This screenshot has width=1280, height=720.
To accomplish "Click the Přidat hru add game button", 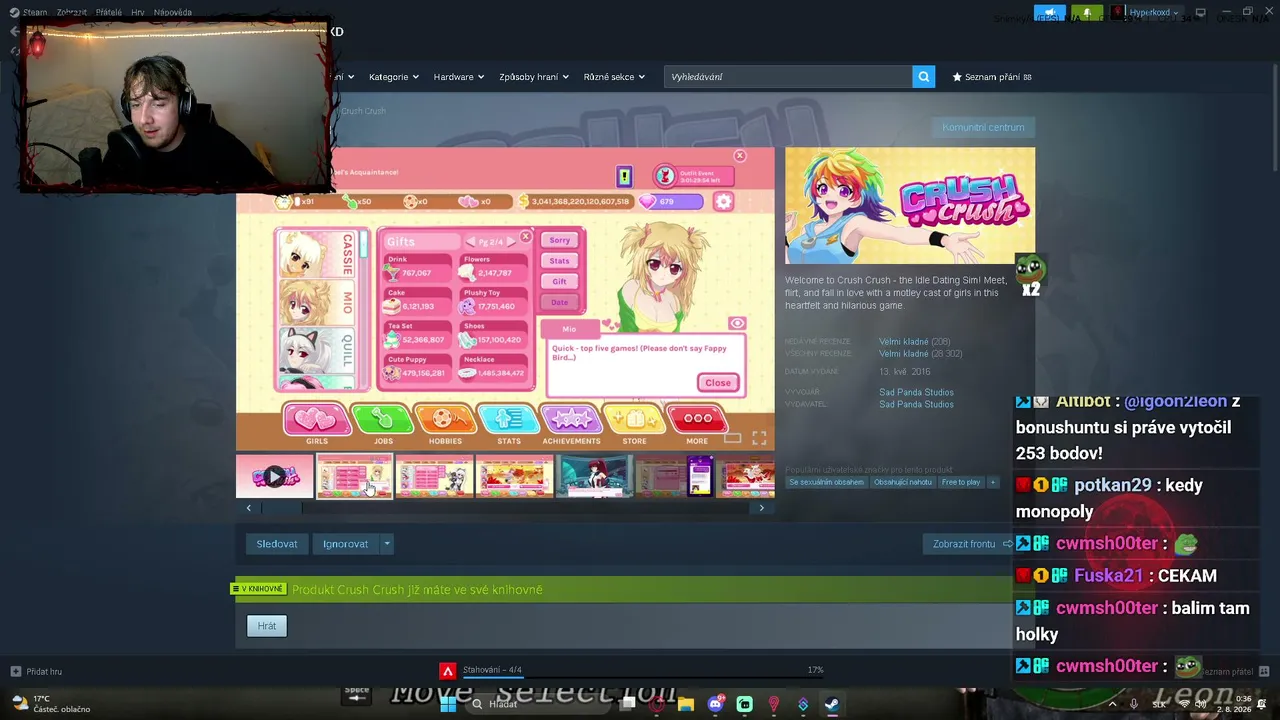I will [x=37, y=671].
